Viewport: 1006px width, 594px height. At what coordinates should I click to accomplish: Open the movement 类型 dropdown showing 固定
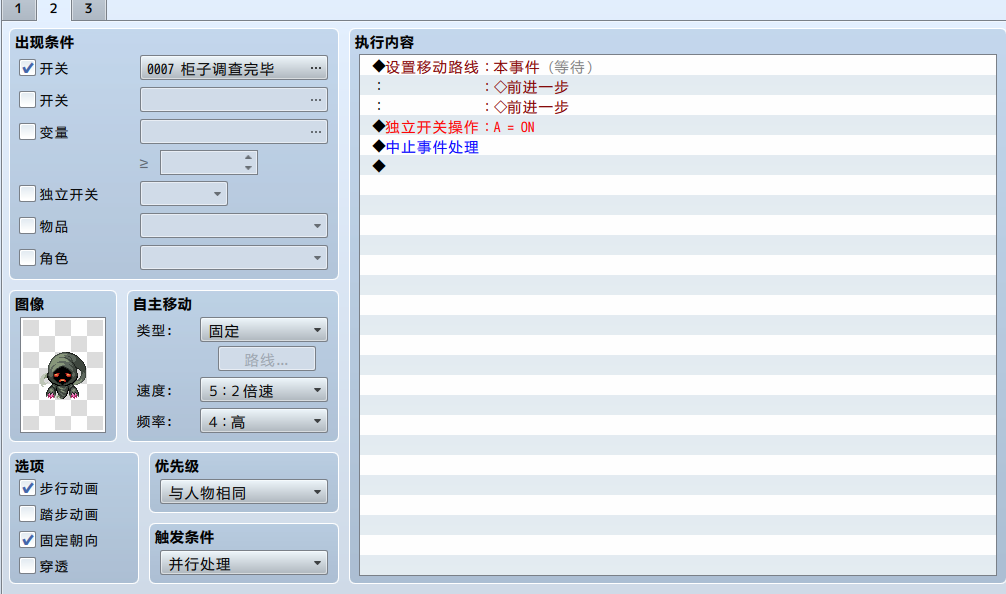click(264, 330)
